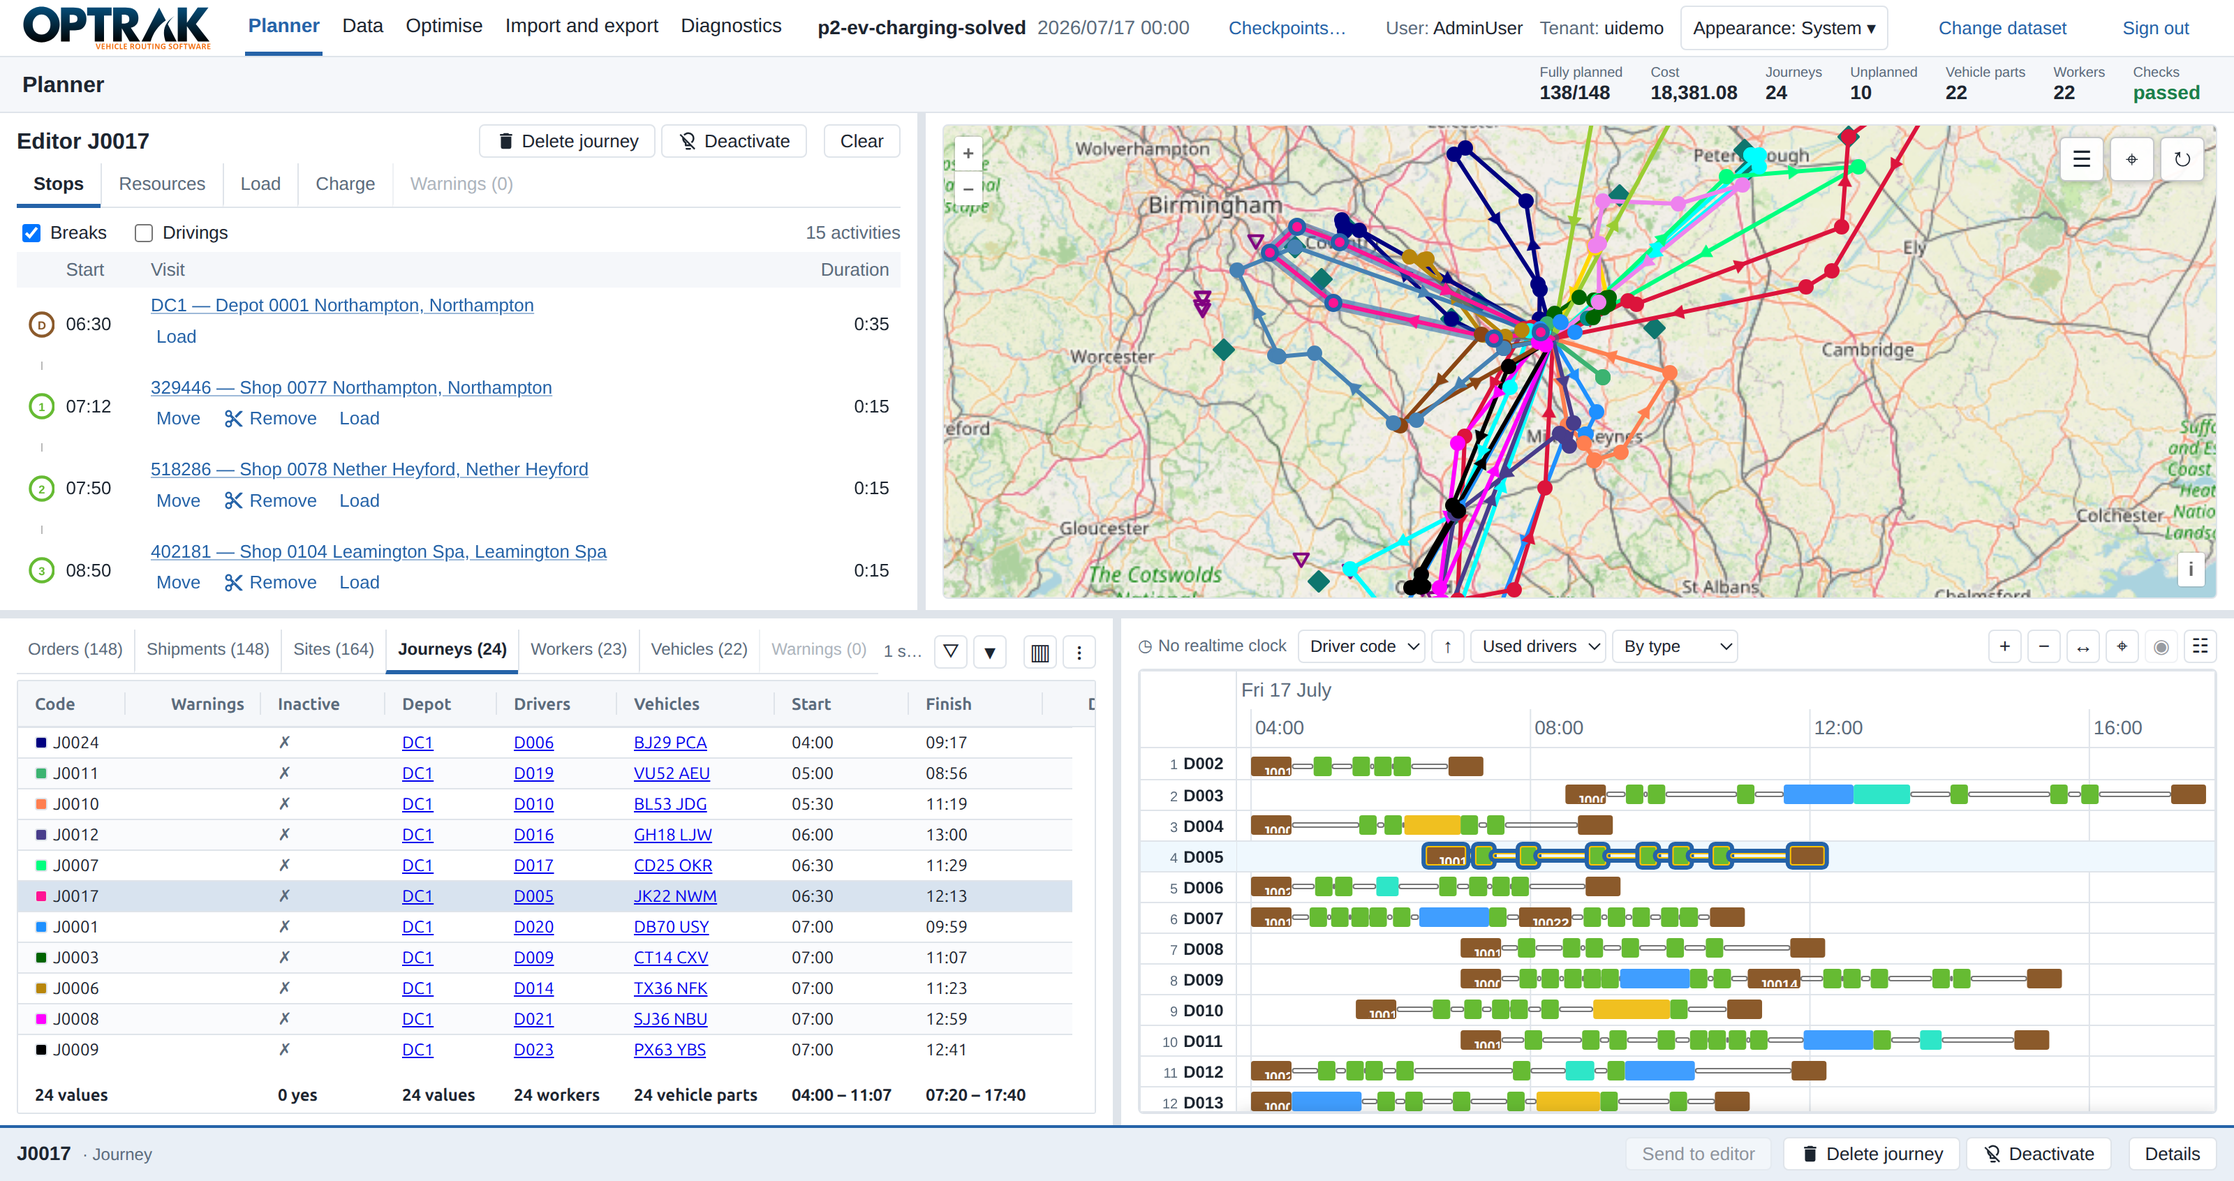Open the Appearance: System dropdown

tap(1784, 28)
